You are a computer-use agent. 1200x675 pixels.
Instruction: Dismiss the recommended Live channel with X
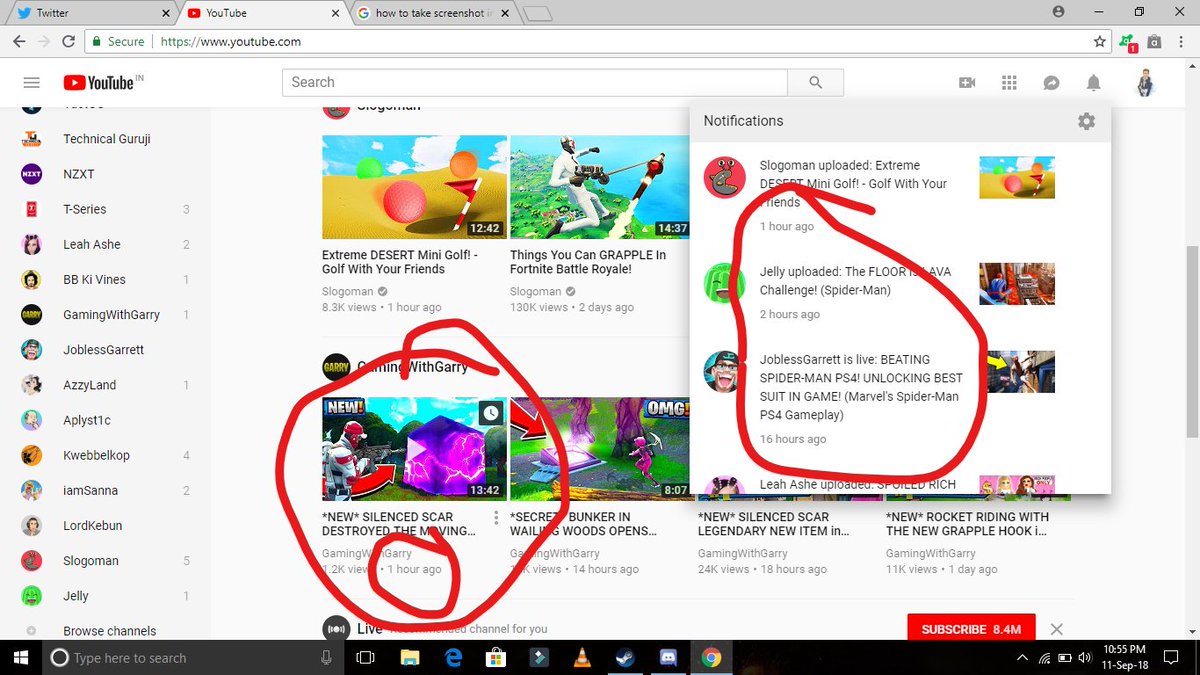click(x=1056, y=629)
